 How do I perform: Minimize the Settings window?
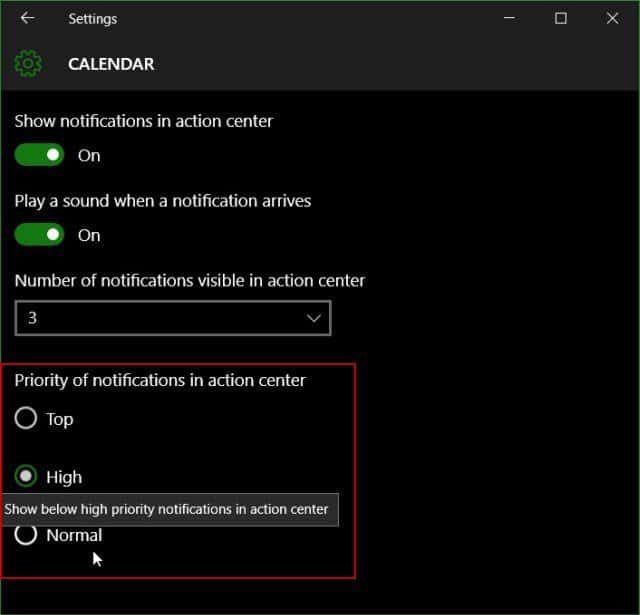click(509, 18)
